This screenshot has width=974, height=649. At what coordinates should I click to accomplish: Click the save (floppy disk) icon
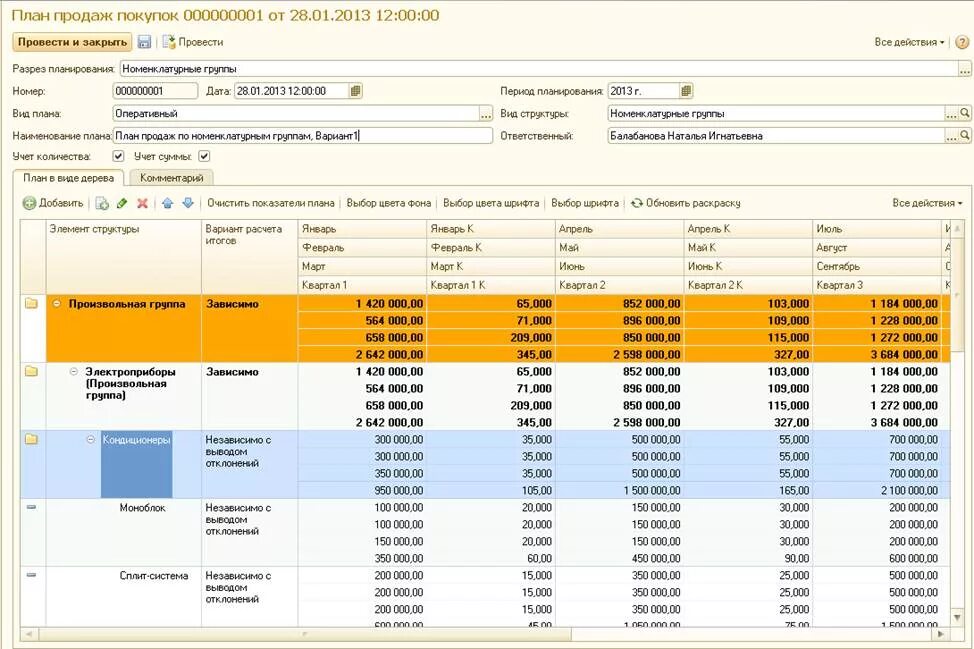tap(144, 42)
